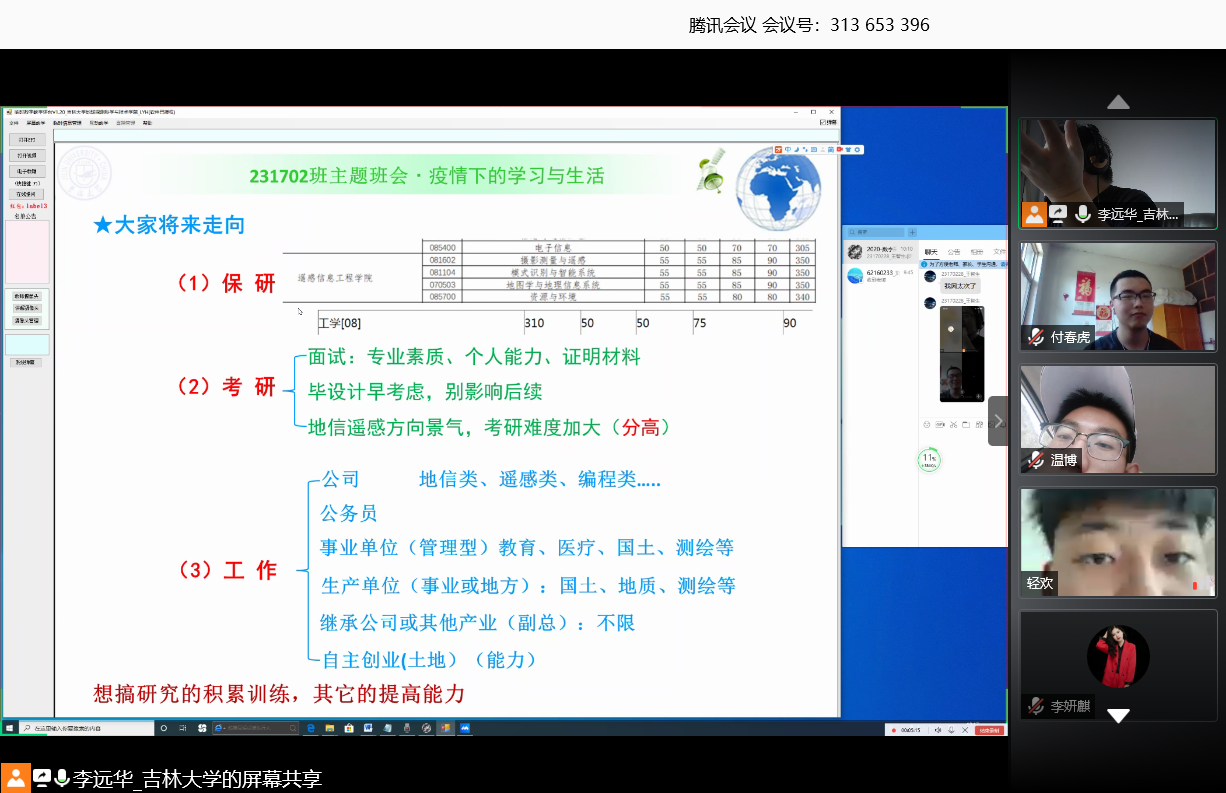Toggle the checkbox at top right of teaching app
The image size is (1226, 793).
pos(823,122)
